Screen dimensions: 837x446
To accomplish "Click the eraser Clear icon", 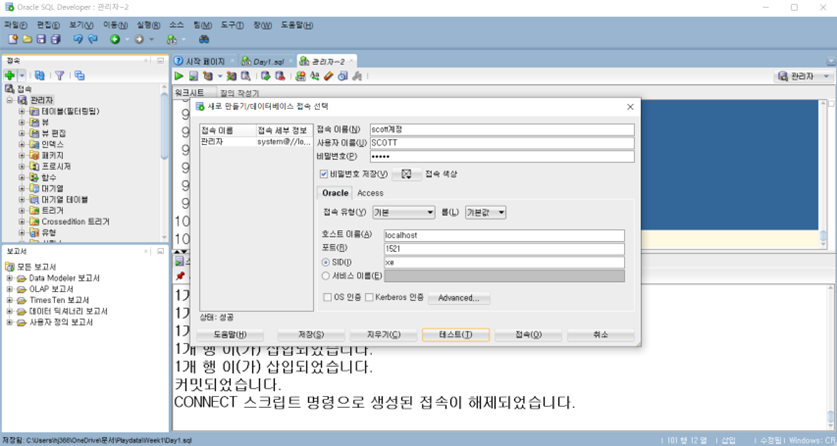I will click(x=328, y=76).
